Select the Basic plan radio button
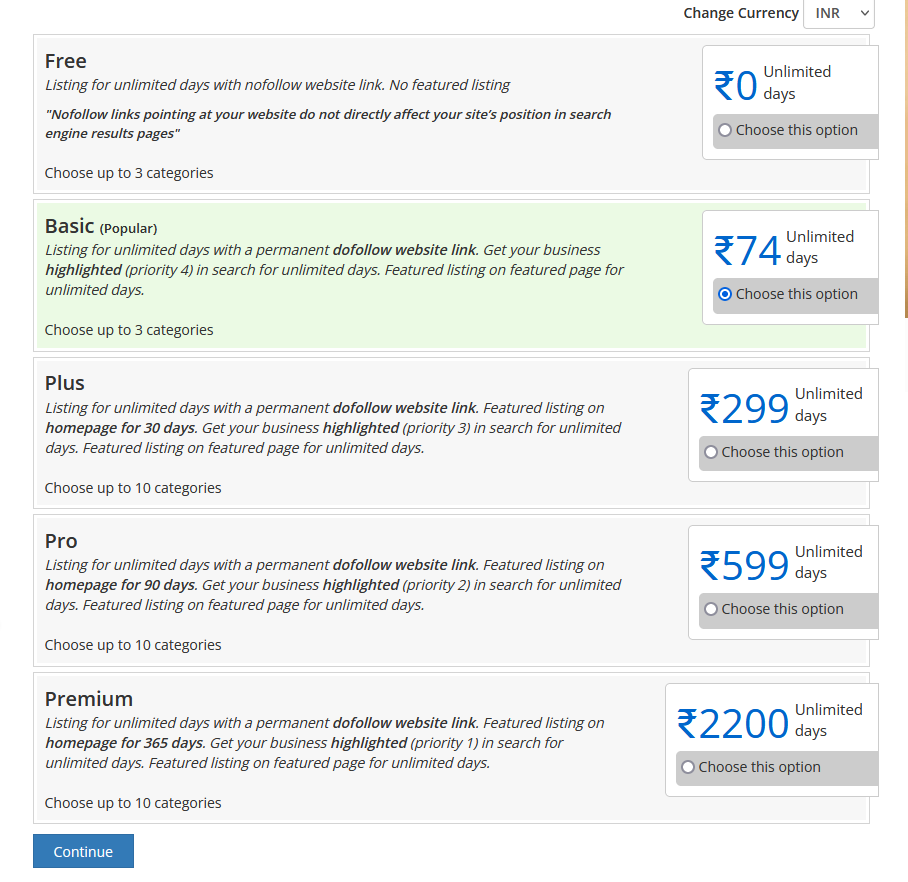908x882 pixels. [725, 294]
